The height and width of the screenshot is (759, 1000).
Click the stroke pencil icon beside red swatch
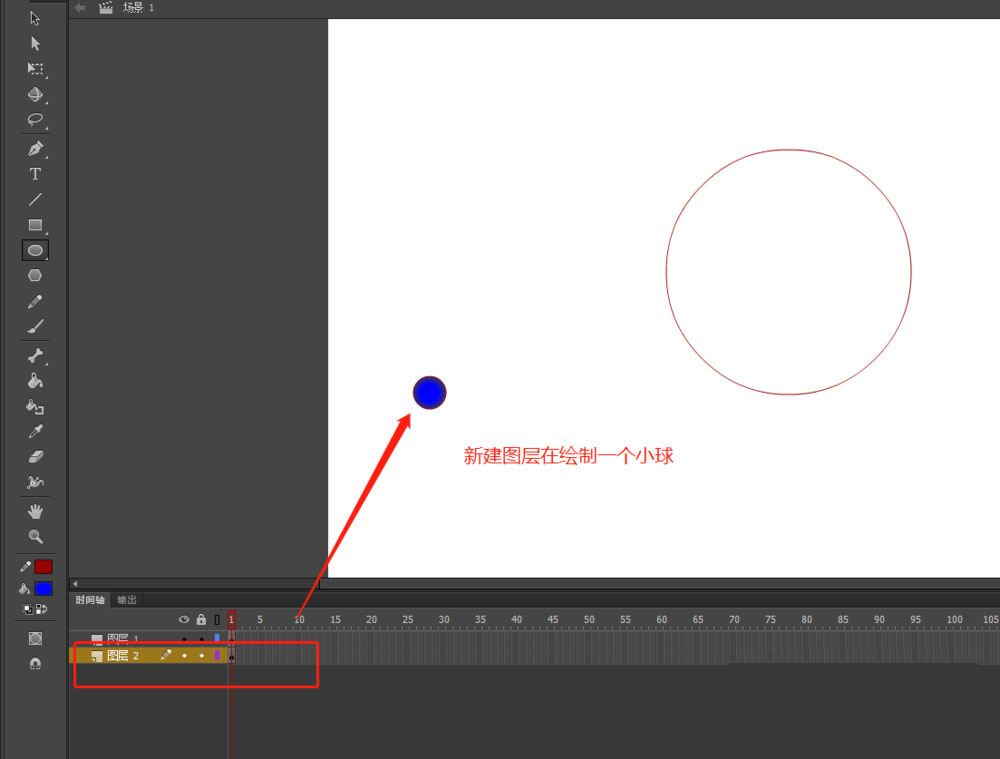pyautogui.click(x=25, y=566)
